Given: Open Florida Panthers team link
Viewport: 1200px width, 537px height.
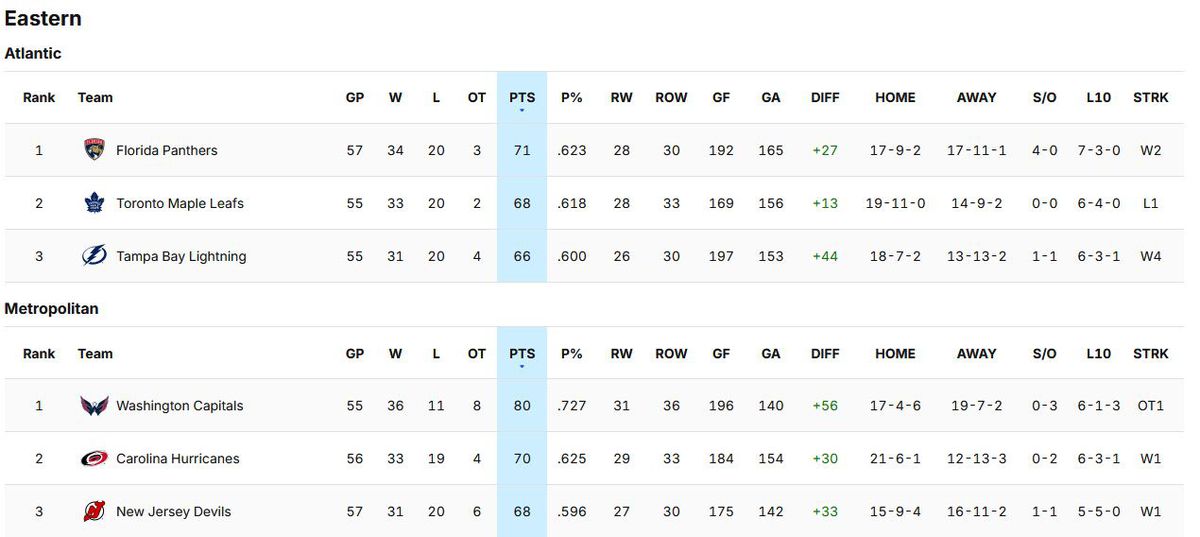Looking at the screenshot, I should click(166, 151).
